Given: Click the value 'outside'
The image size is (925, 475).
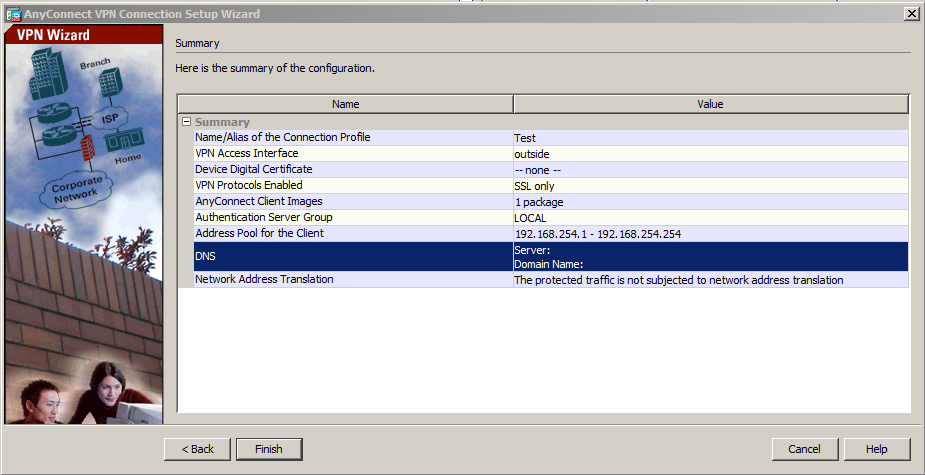Looking at the screenshot, I should click(x=532, y=154).
